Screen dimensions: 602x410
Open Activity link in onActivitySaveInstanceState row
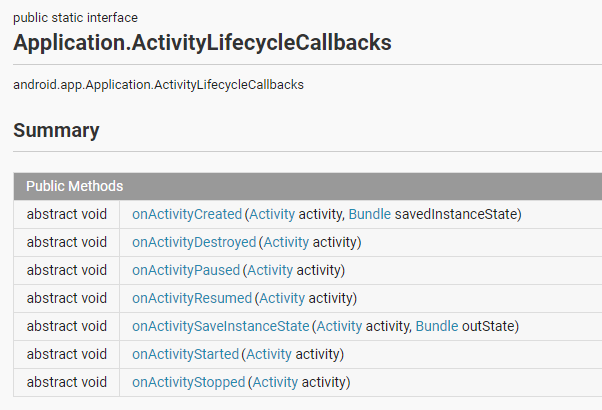pos(339,326)
